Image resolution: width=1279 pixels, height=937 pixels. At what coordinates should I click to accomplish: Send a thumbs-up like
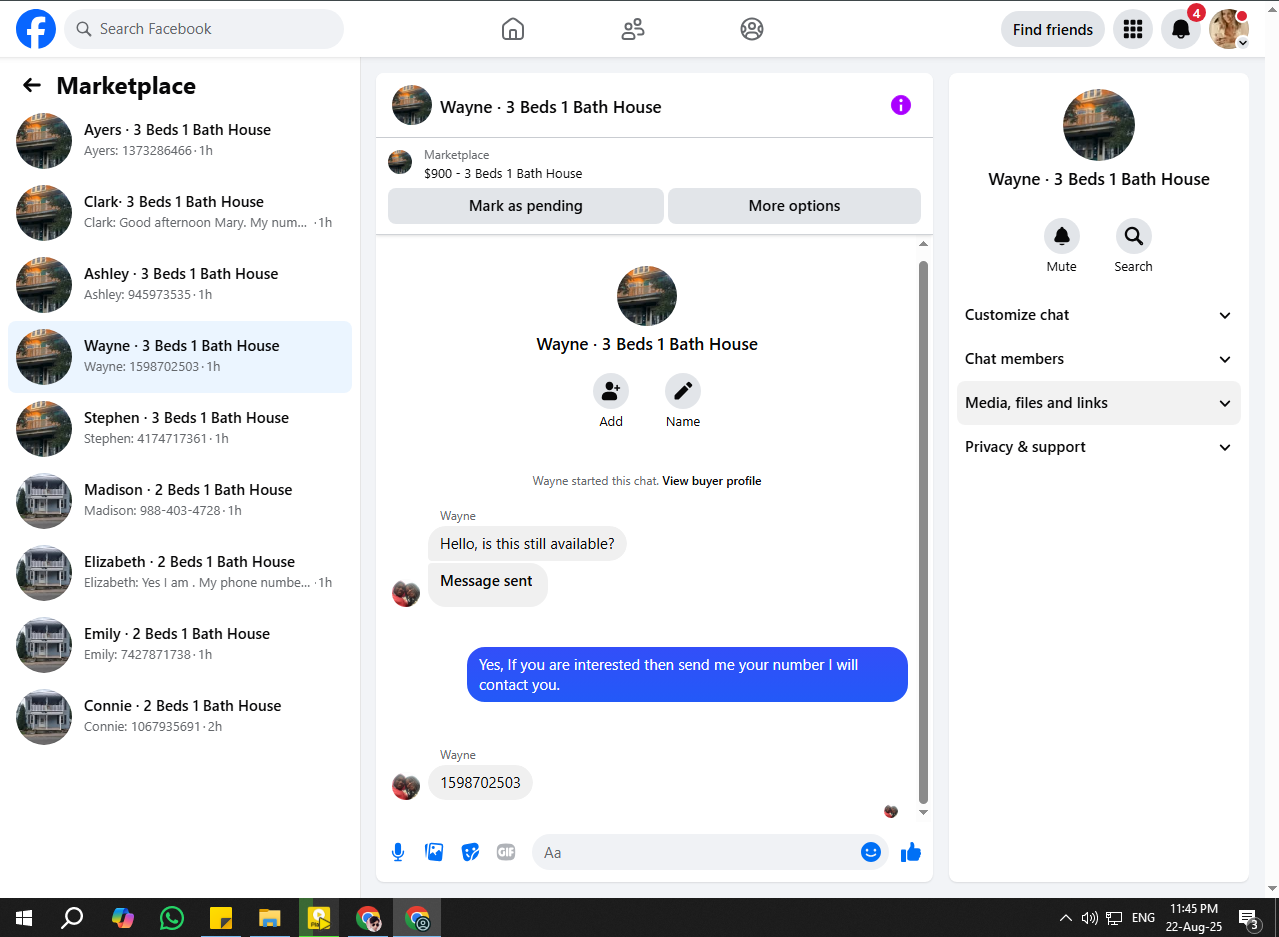[x=911, y=852]
